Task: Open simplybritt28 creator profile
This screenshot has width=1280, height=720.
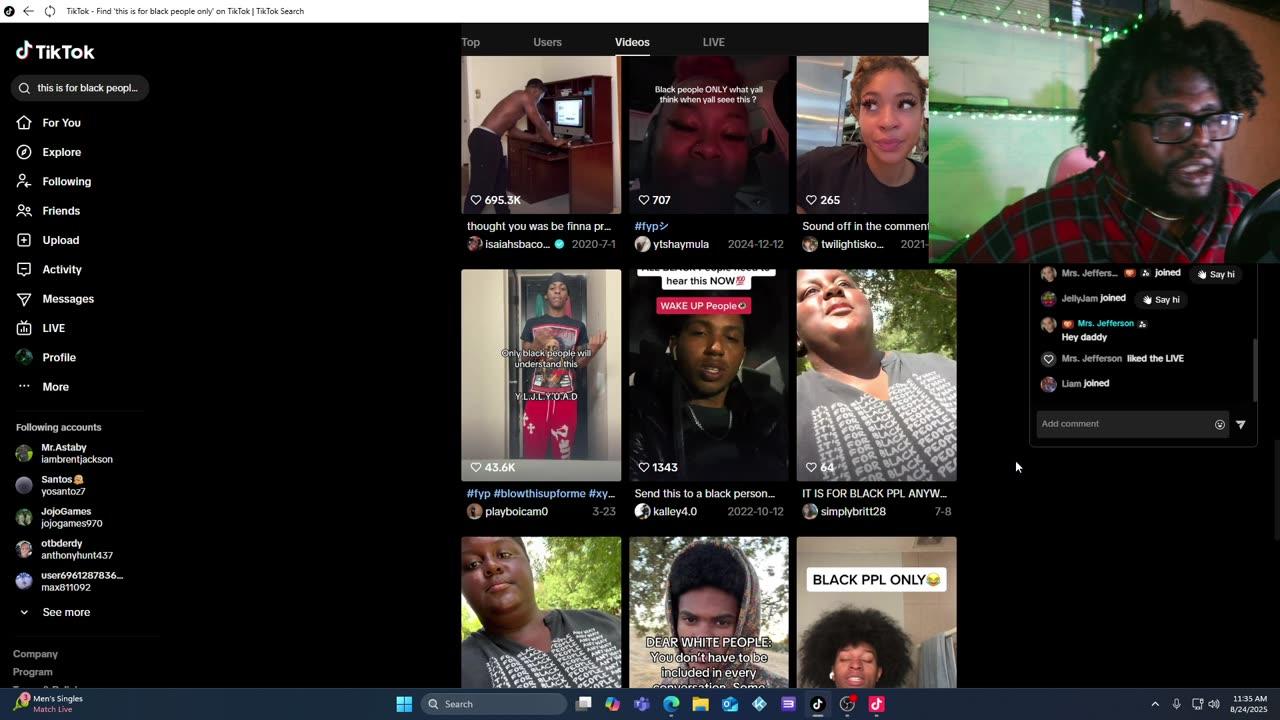Action: tap(845, 511)
